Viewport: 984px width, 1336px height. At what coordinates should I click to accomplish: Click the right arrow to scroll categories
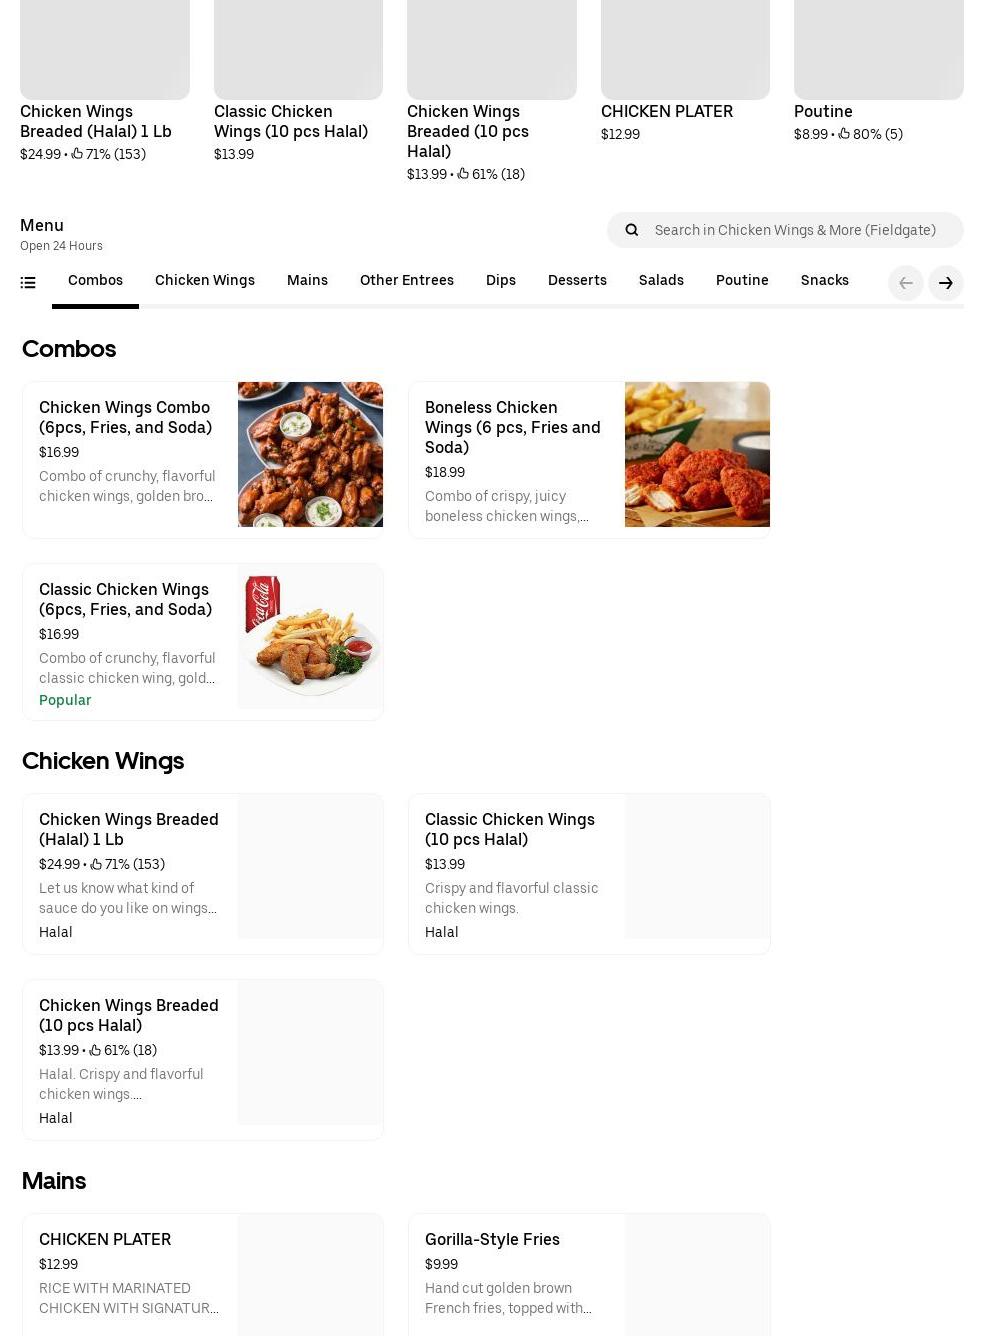click(945, 283)
